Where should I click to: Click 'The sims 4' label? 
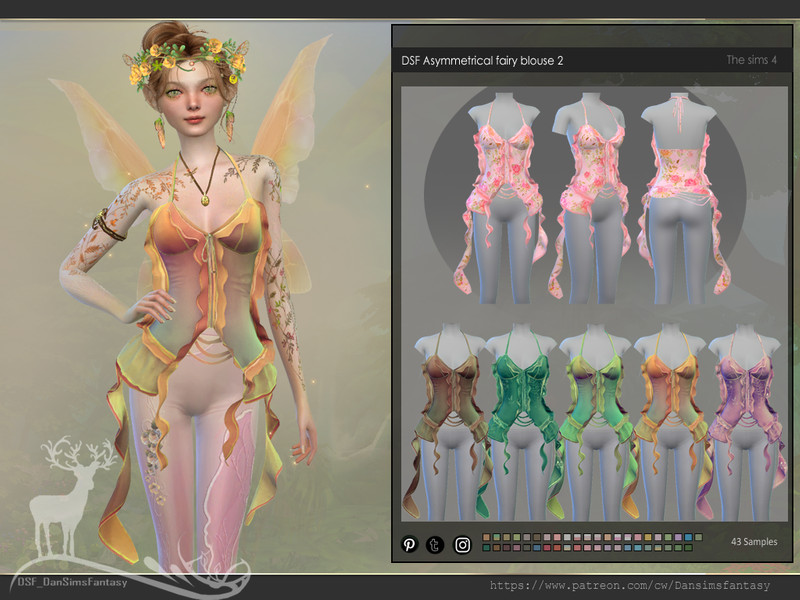pyautogui.click(x=751, y=61)
